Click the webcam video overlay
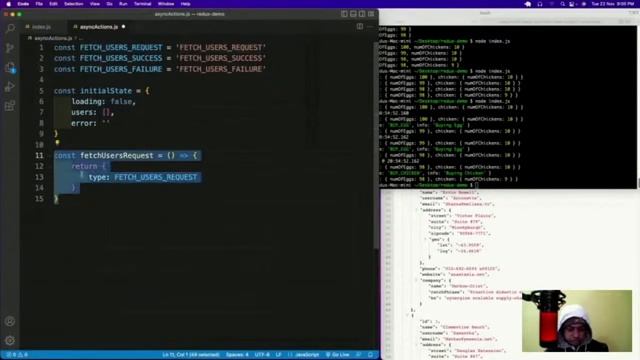Image resolution: width=640 pixels, height=360 pixels. 577,321
